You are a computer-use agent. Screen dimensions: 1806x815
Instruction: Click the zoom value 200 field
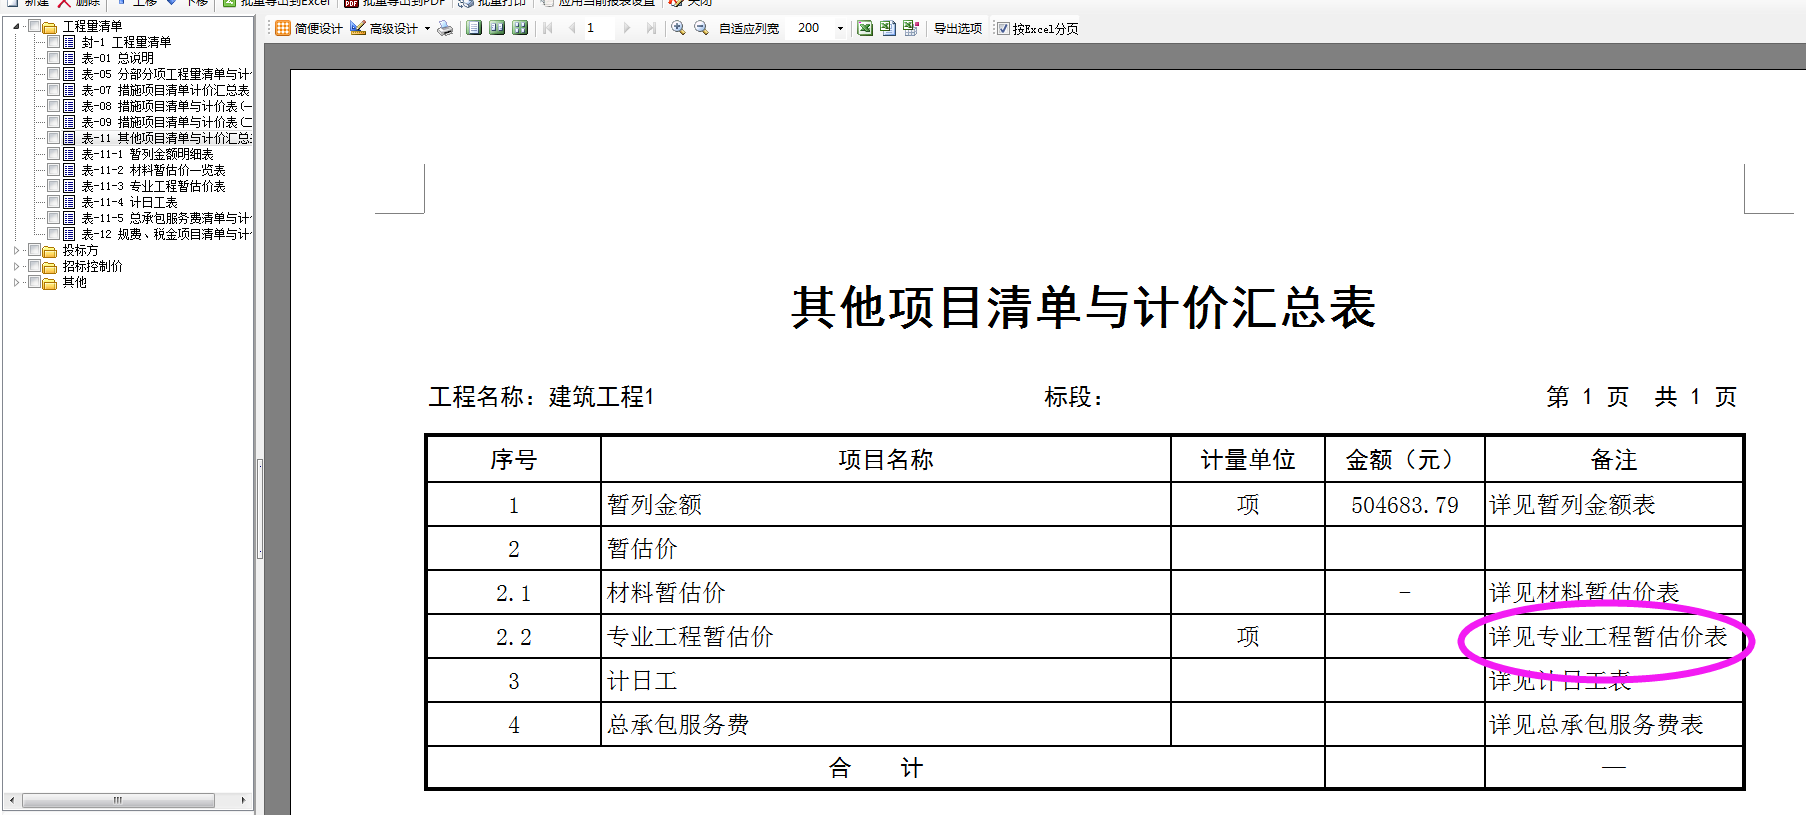click(x=811, y=28)
